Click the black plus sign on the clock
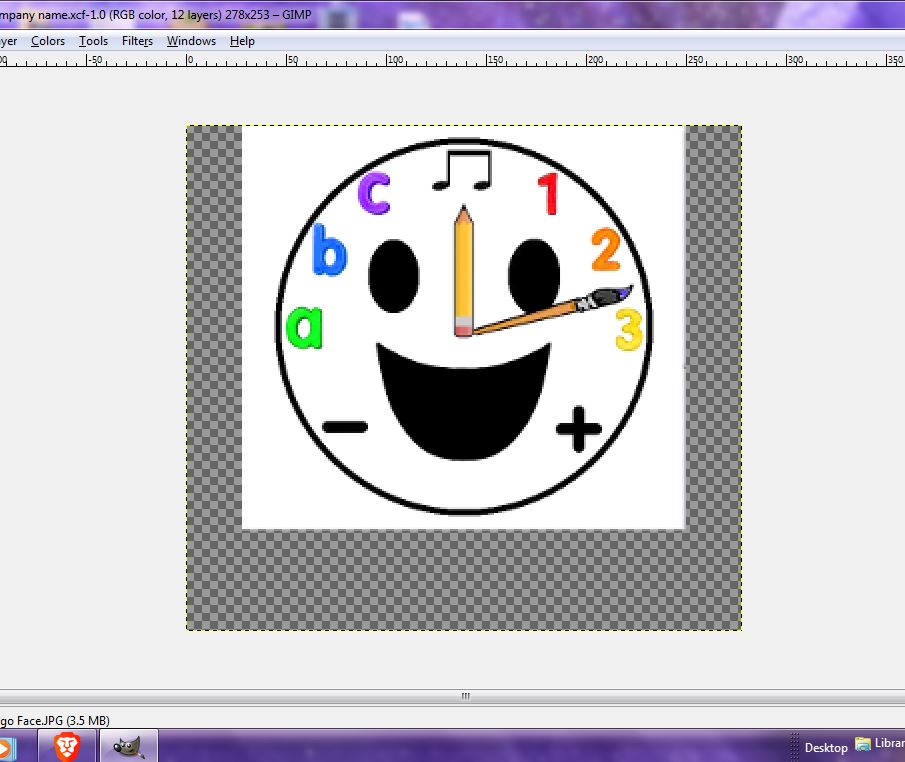Screen dimensions: 905x762 coord(578,428)
